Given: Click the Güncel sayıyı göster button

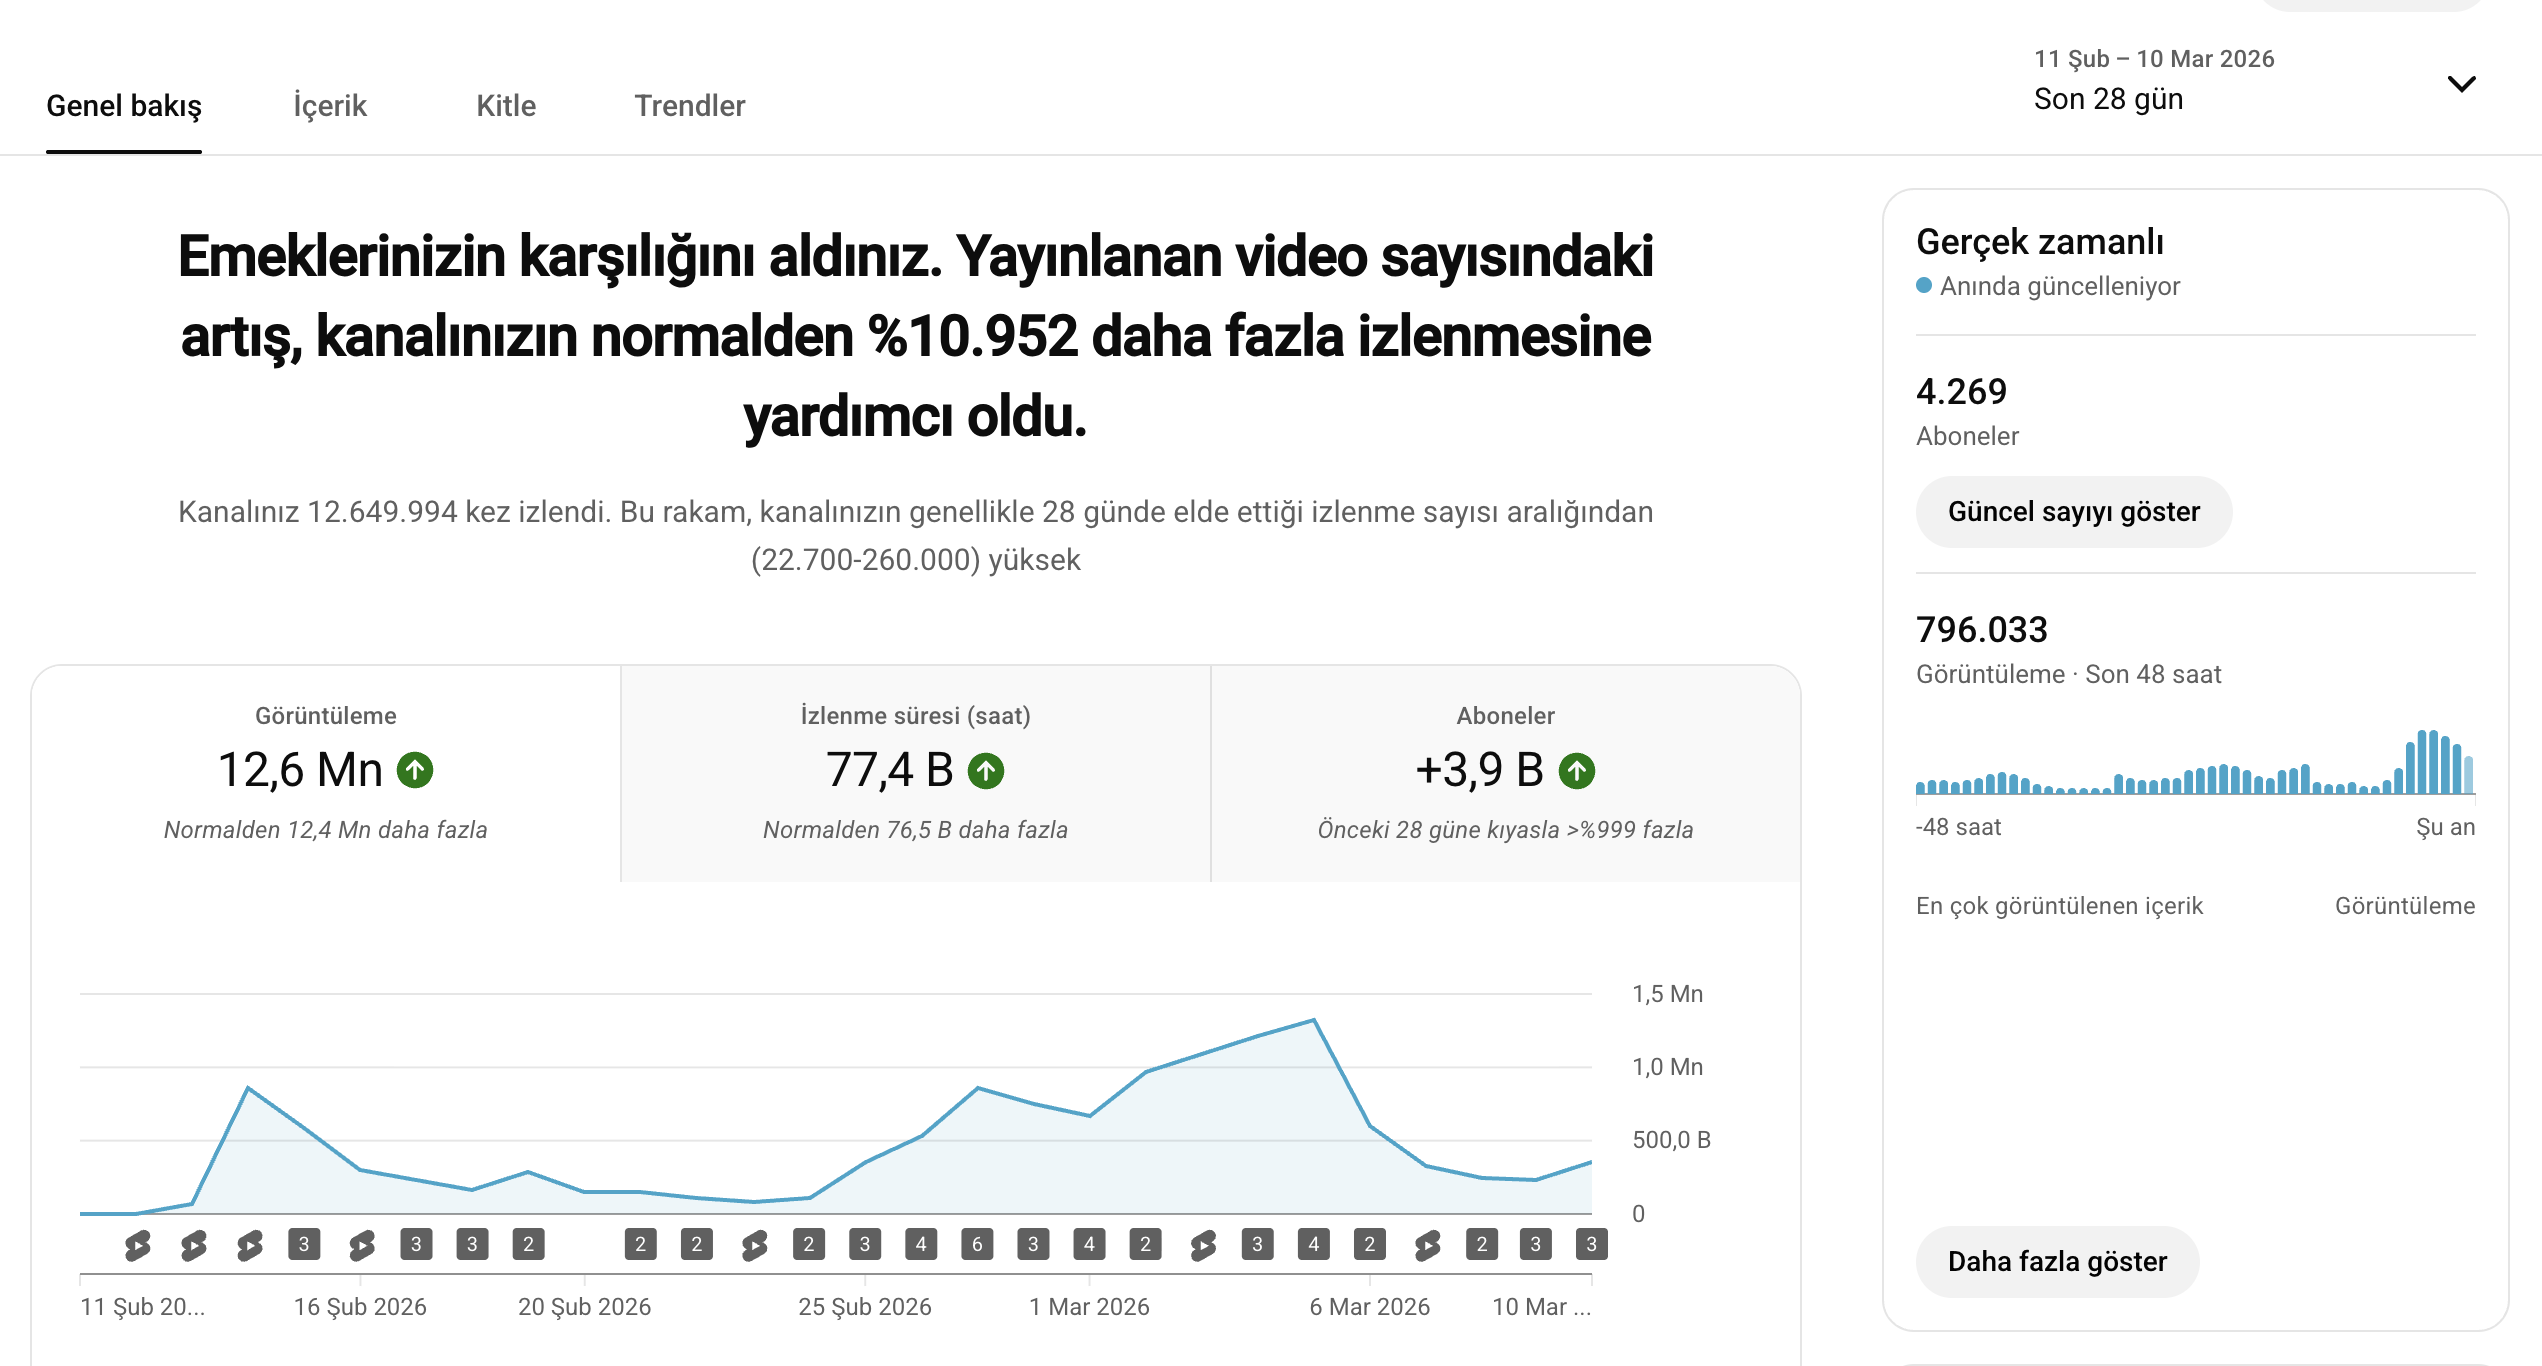Looking at the screenshot, I should [2074, 512].
